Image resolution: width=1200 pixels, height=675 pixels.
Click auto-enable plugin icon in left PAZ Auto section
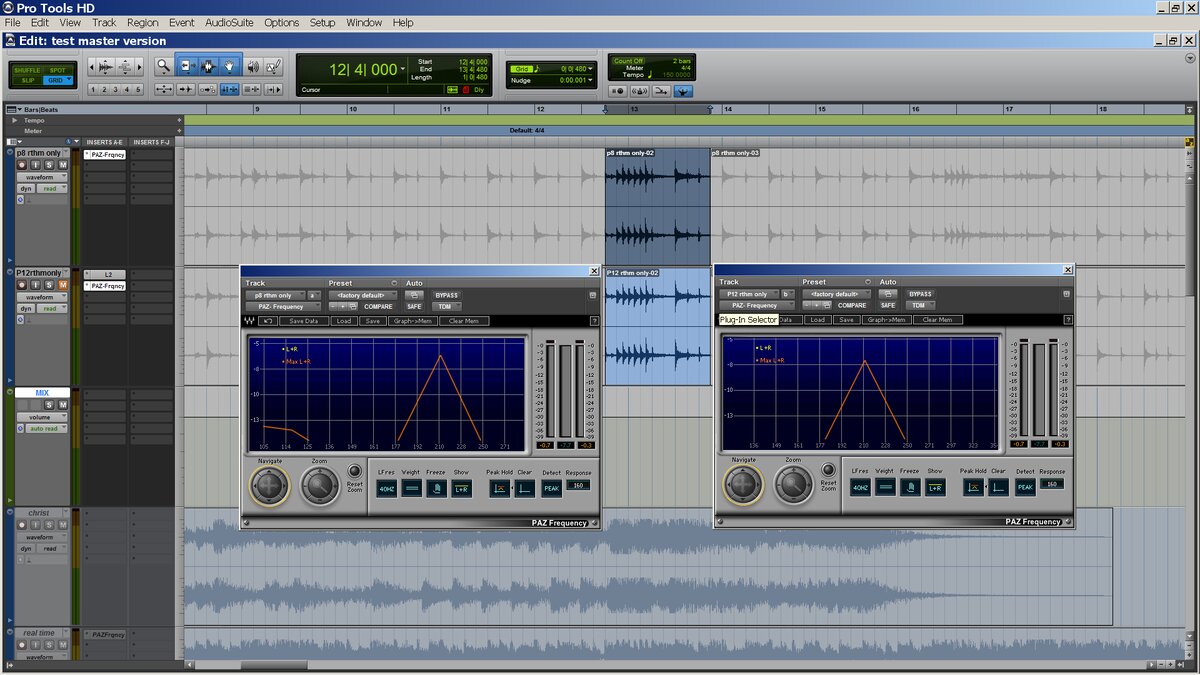tap(413, 295)
